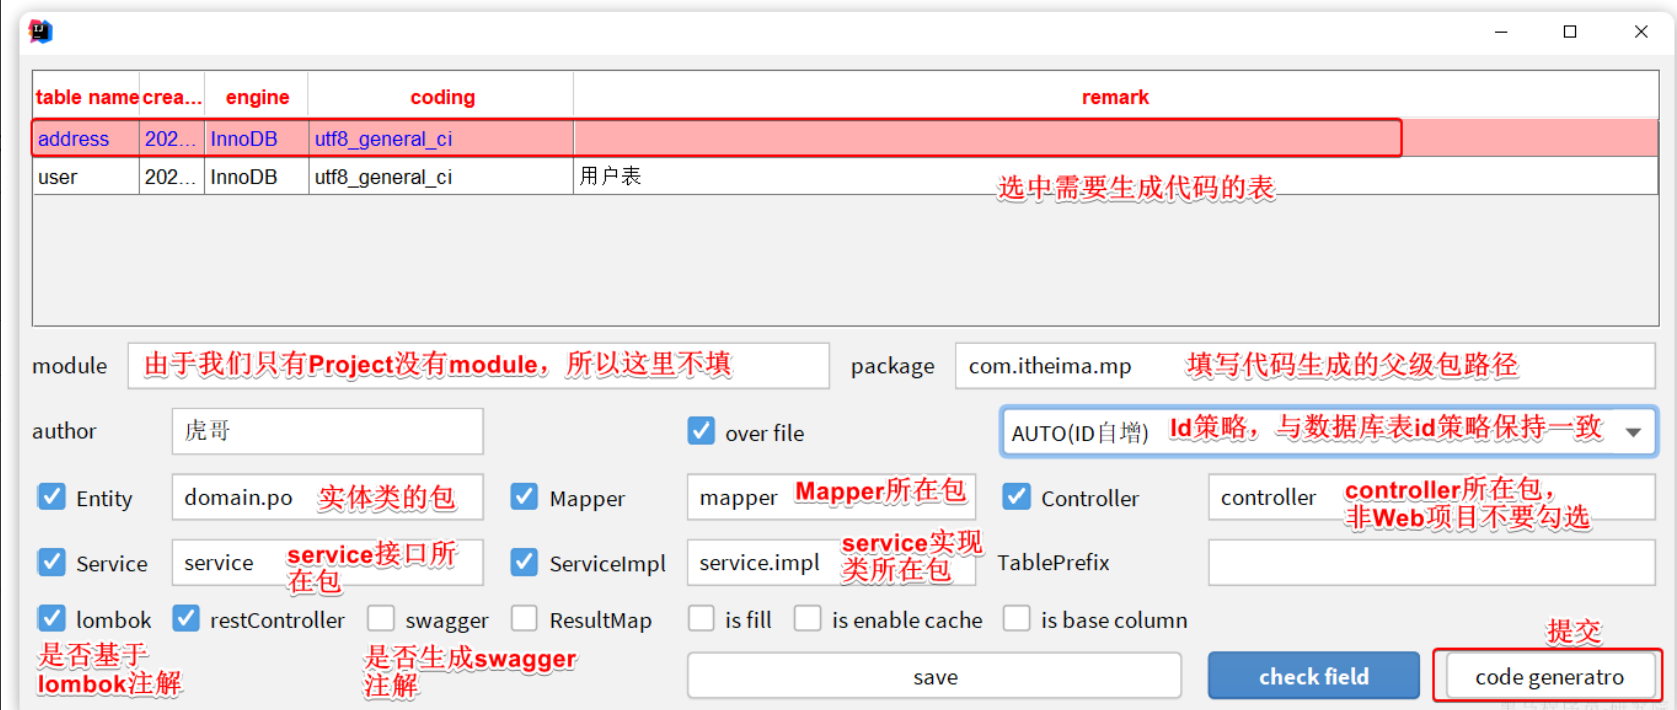
Task: Click the remark column header
Action: point(1115,97)
